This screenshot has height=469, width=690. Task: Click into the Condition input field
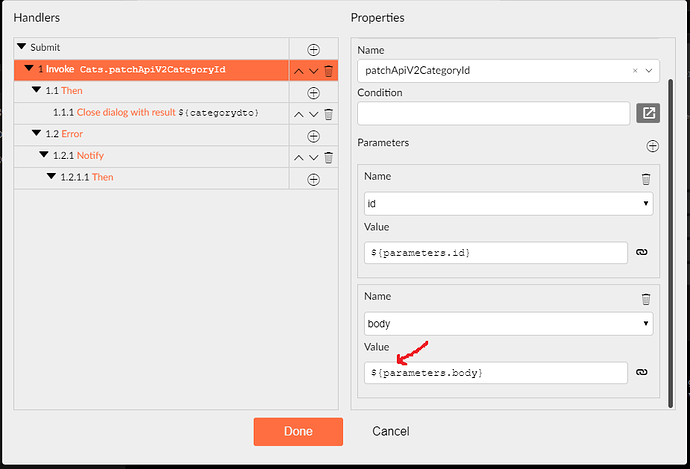(493, 114)
